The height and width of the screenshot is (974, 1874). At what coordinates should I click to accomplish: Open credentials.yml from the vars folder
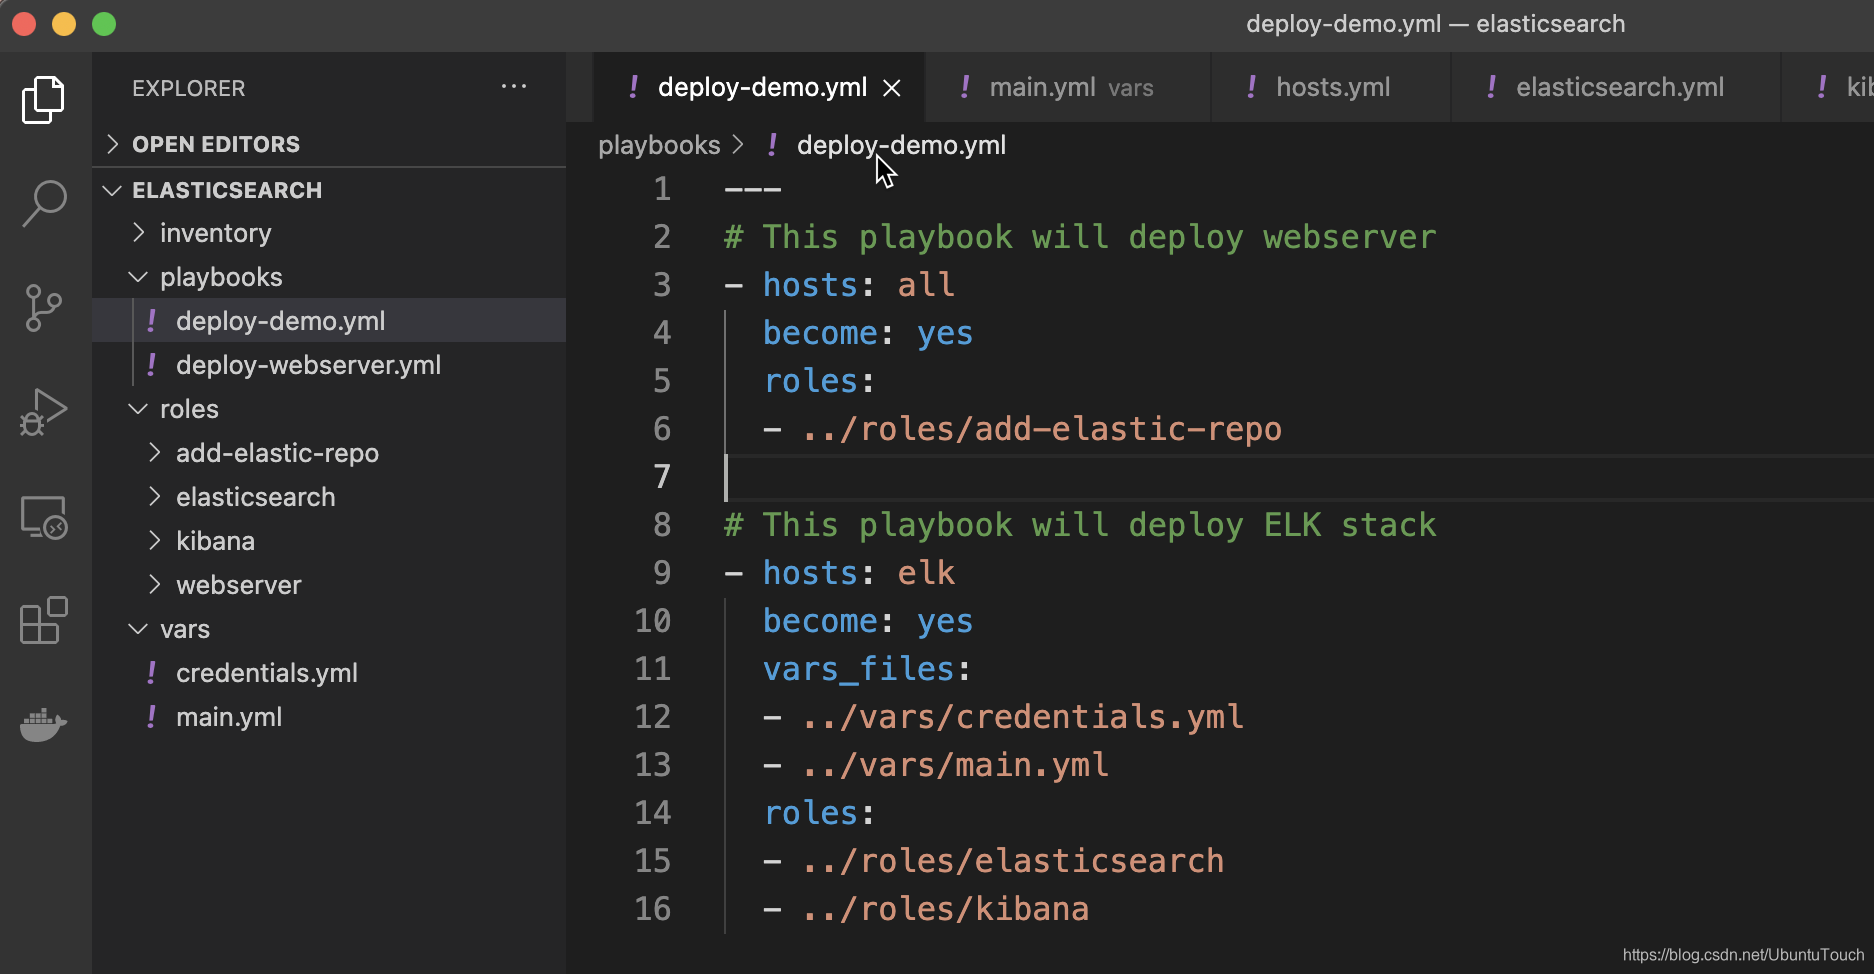(329, 673)
